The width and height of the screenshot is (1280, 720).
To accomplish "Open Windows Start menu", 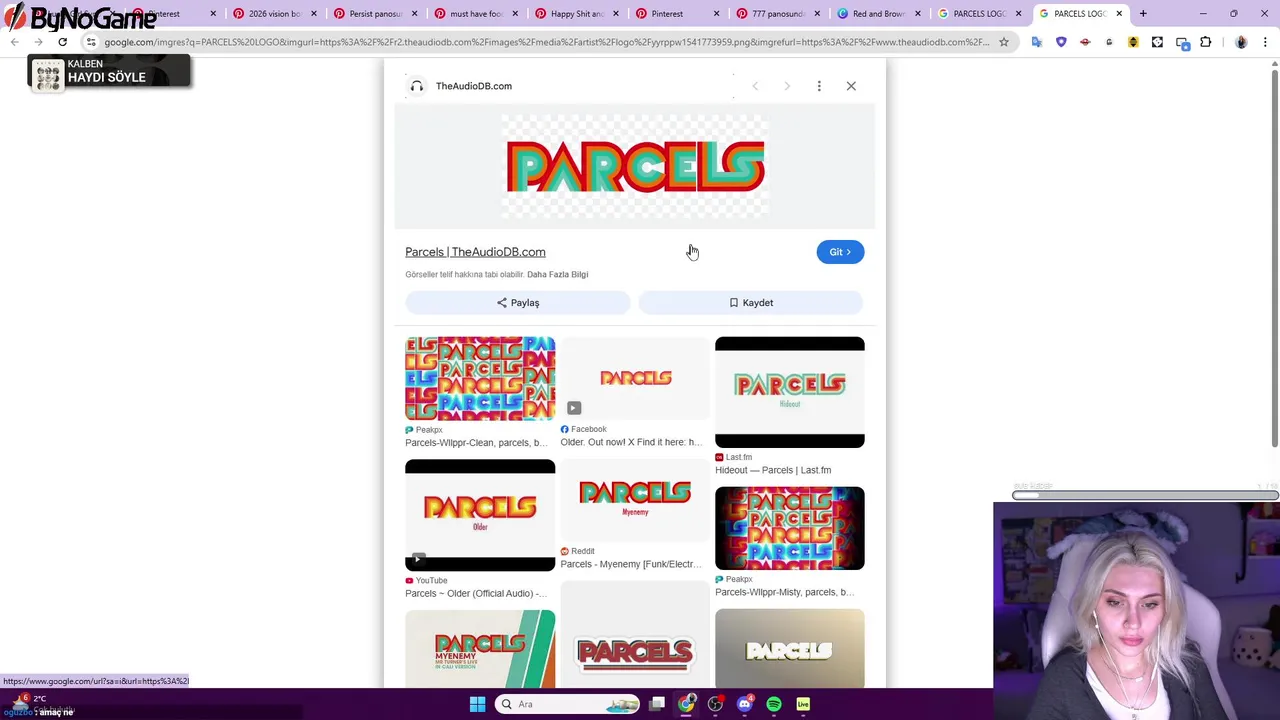I will [x=477, y=704].
